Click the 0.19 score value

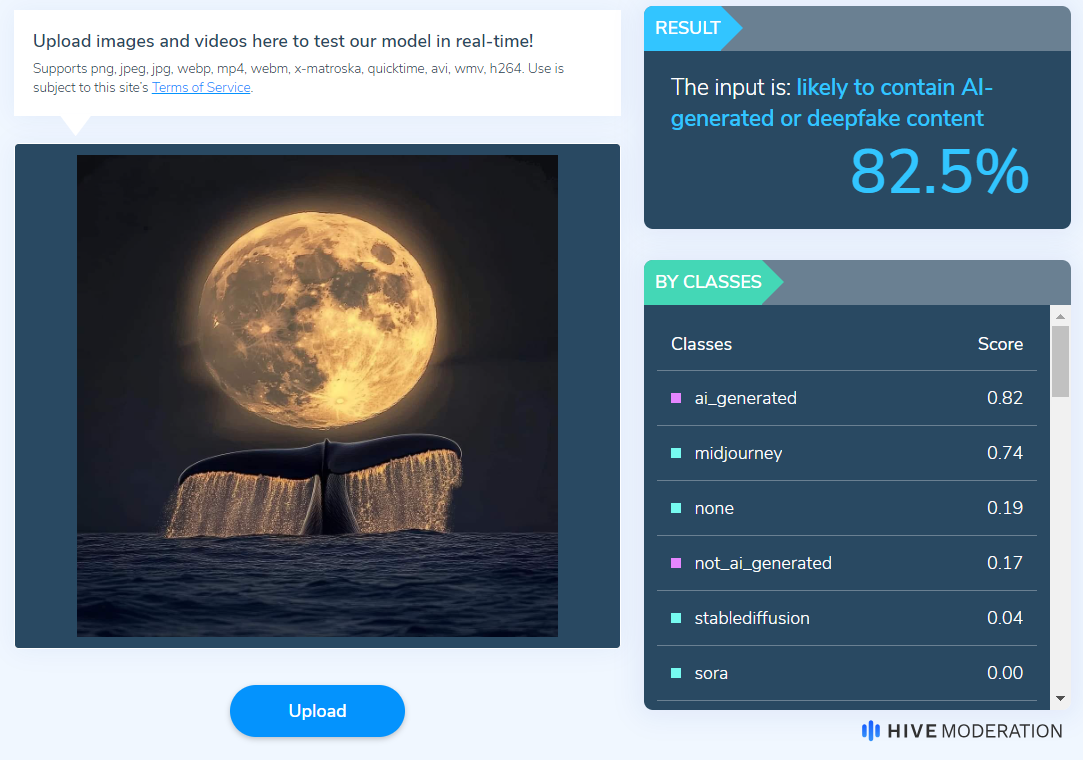(x=1005, y=508)
